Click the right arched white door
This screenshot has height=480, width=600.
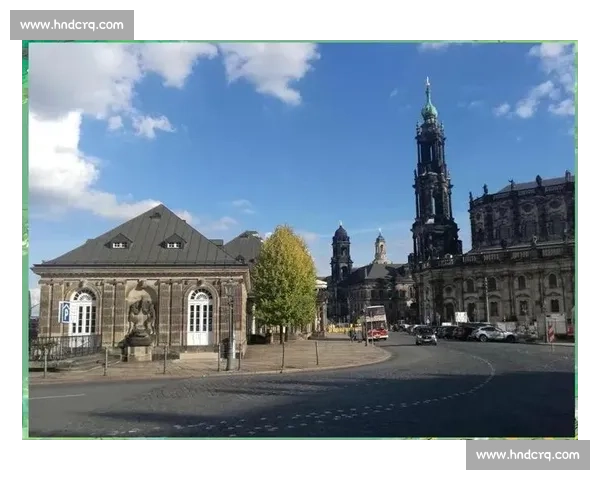pos(200,318)
